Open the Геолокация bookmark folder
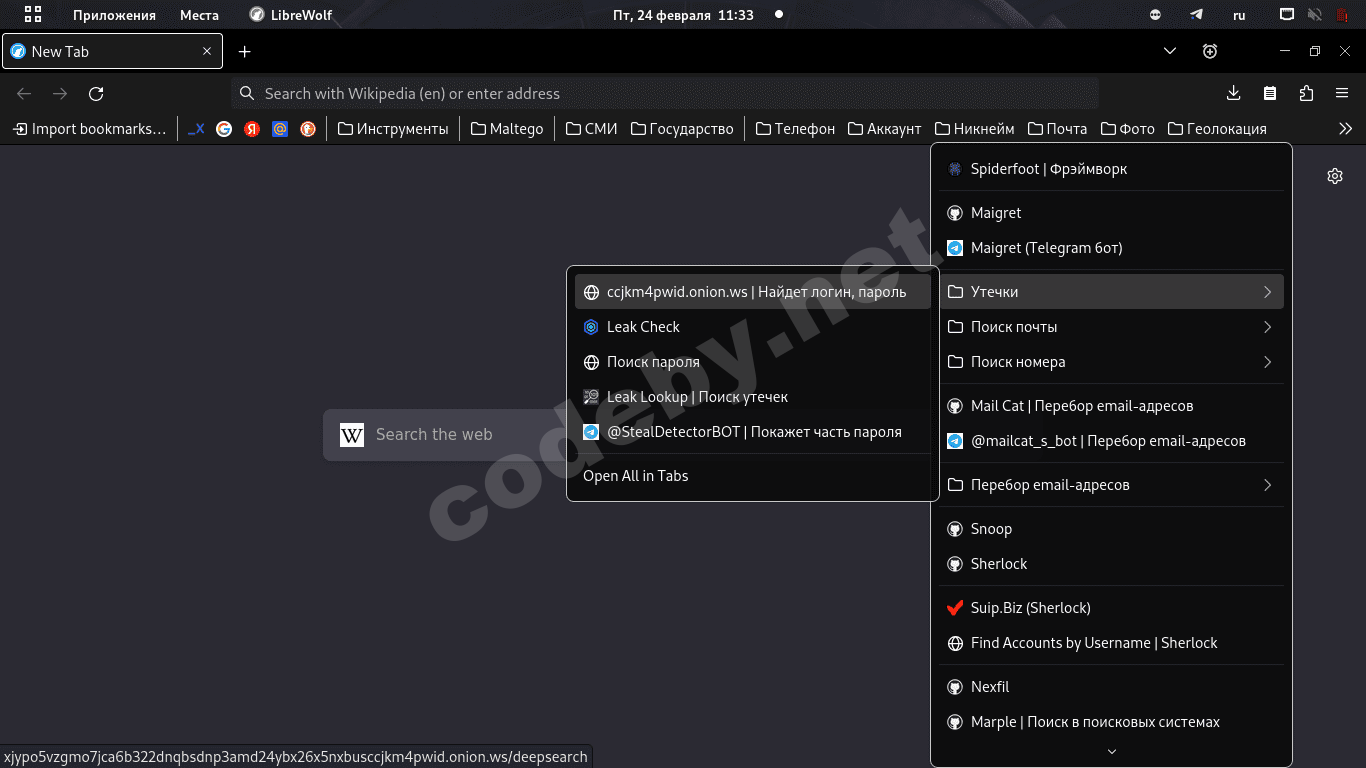 1217,129
